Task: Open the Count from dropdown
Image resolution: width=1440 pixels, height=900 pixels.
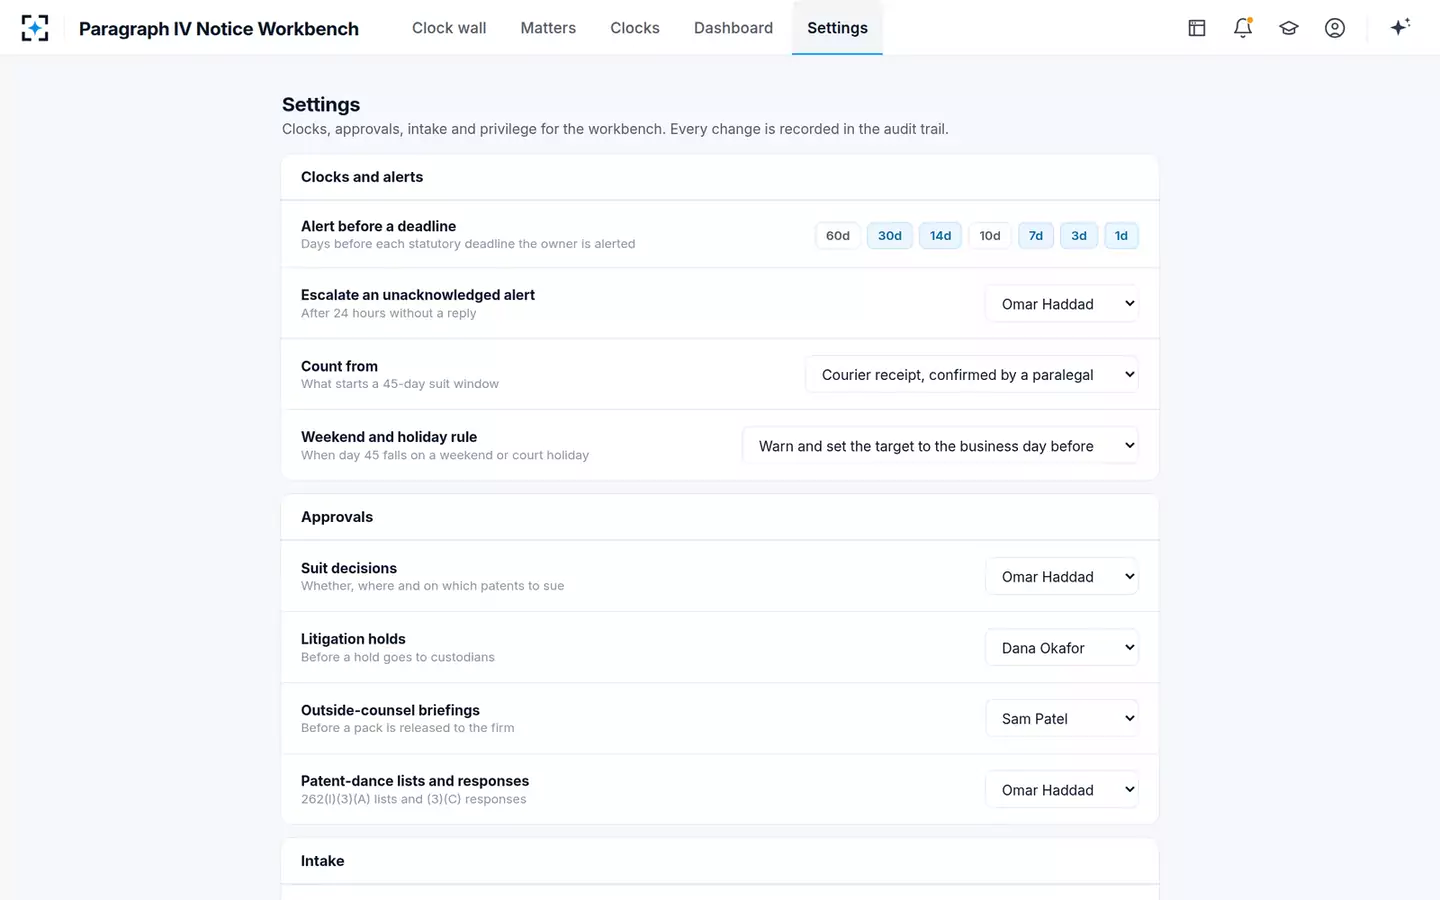Action: [972, 375]
